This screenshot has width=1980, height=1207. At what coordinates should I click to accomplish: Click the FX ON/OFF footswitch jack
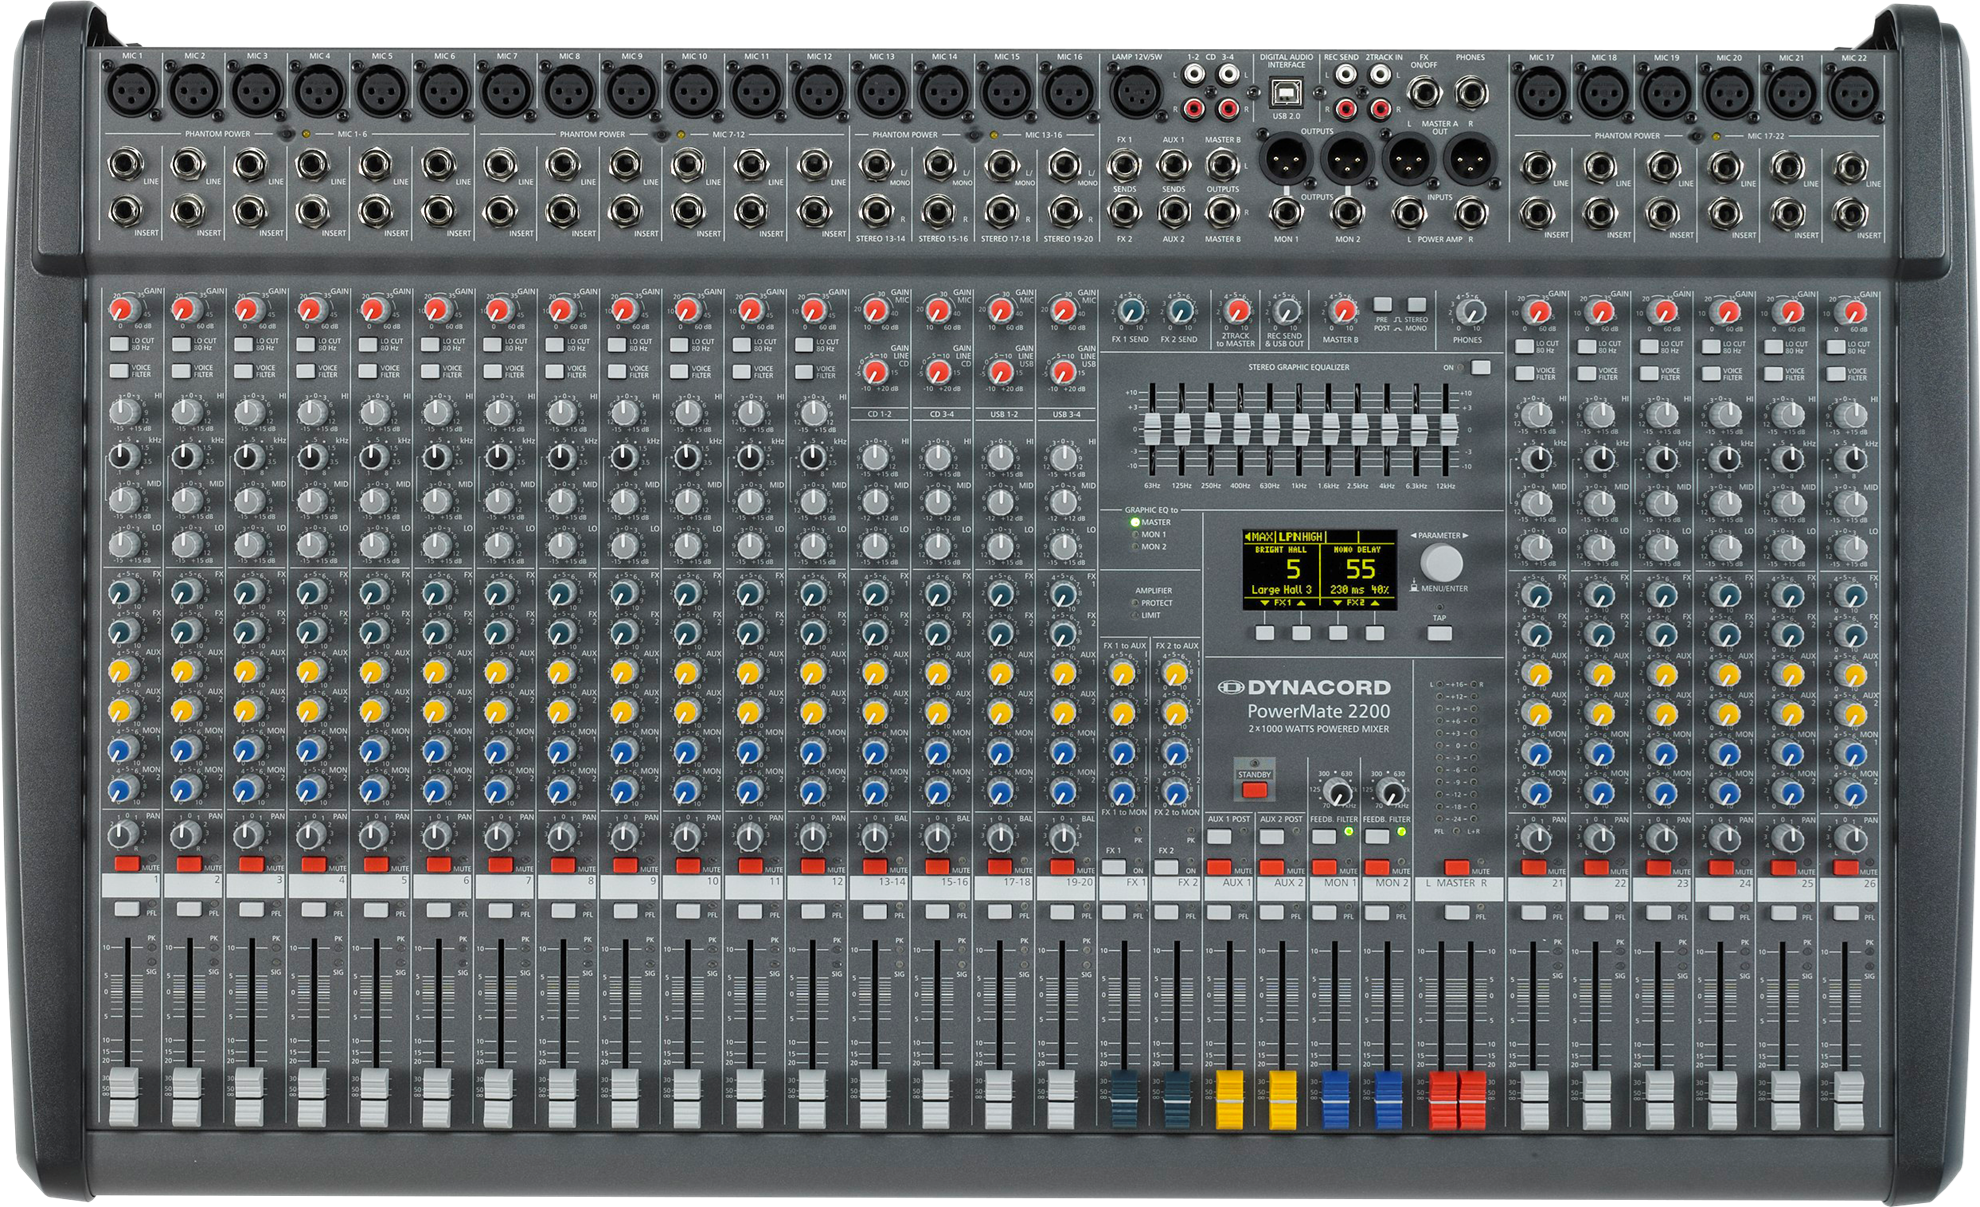click(x=1423, y=93)
